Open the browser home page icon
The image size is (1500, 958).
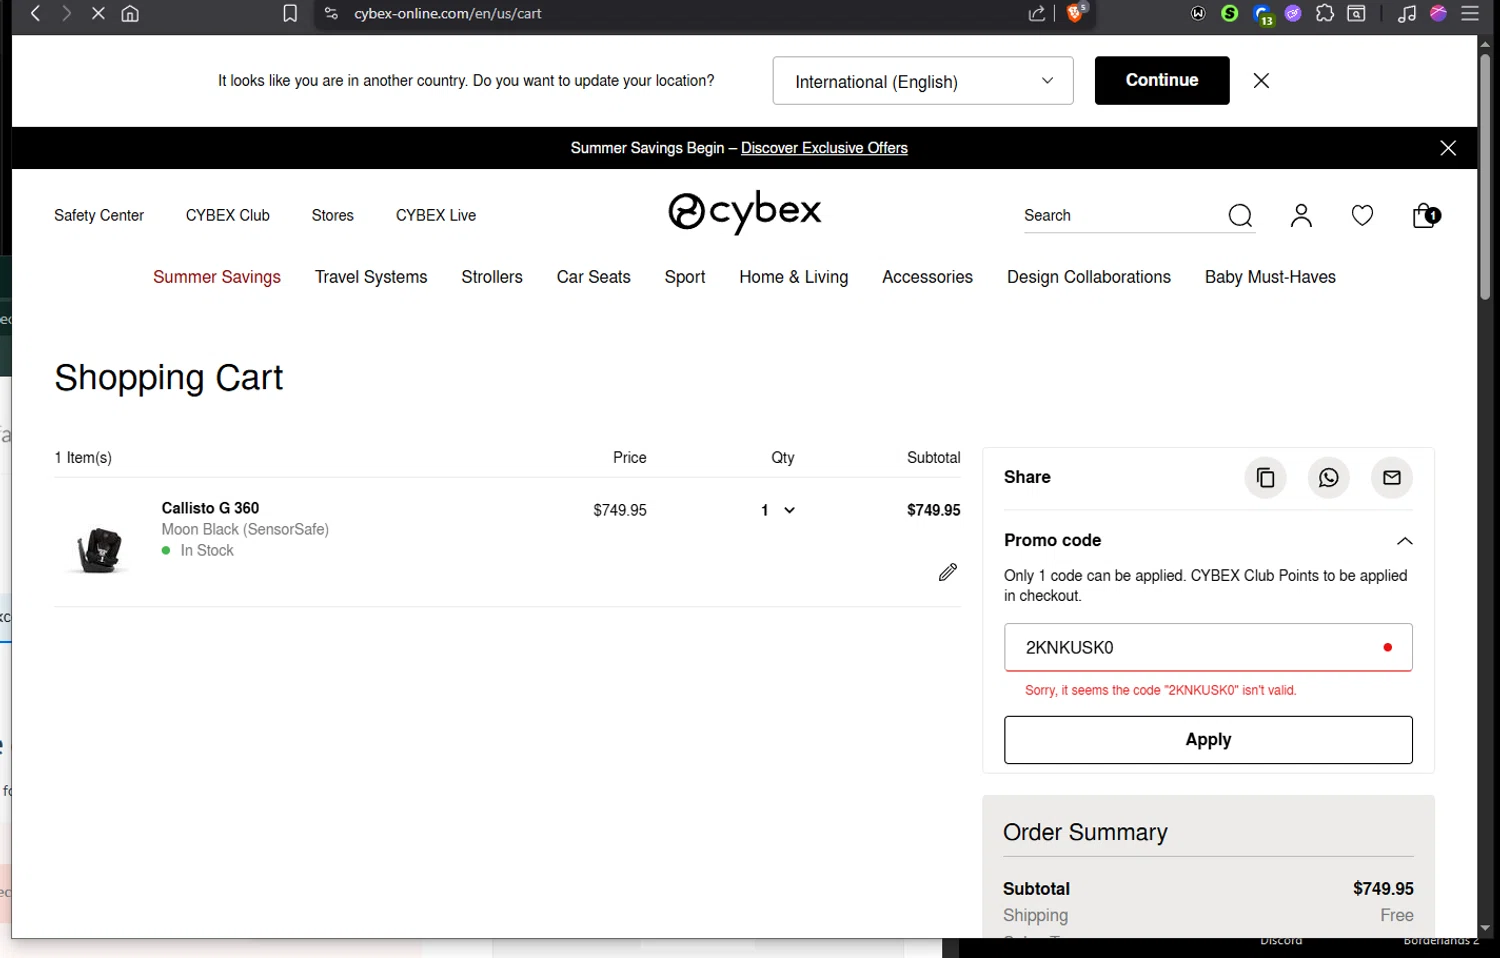coord(130,14)
